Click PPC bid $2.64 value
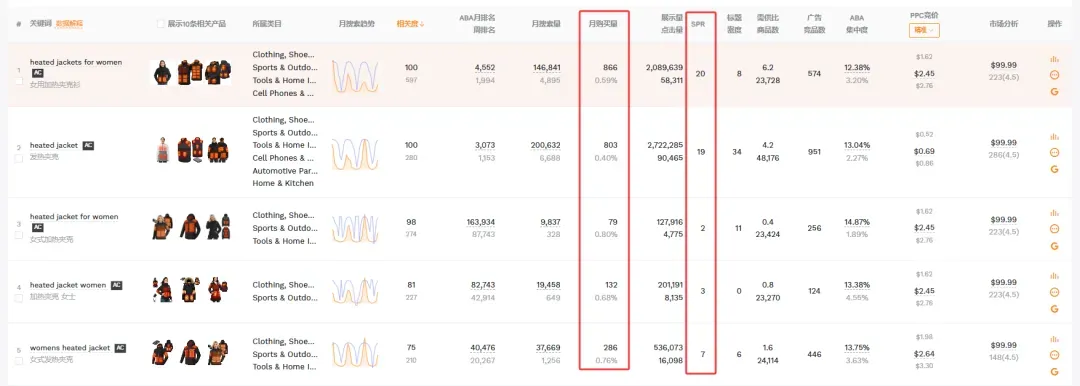Screen dimensions: 1080x386 pos(924,354)
